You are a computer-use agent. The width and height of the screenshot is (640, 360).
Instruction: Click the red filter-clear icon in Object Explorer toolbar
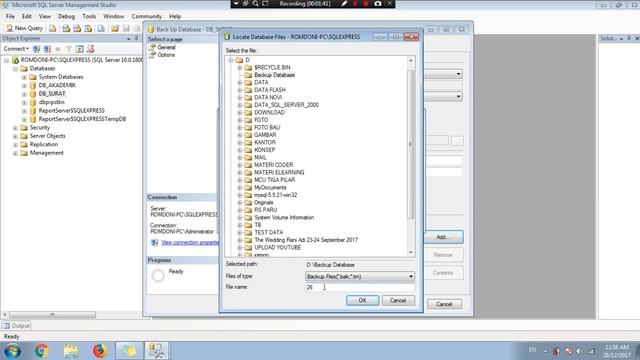pos(91,49)
